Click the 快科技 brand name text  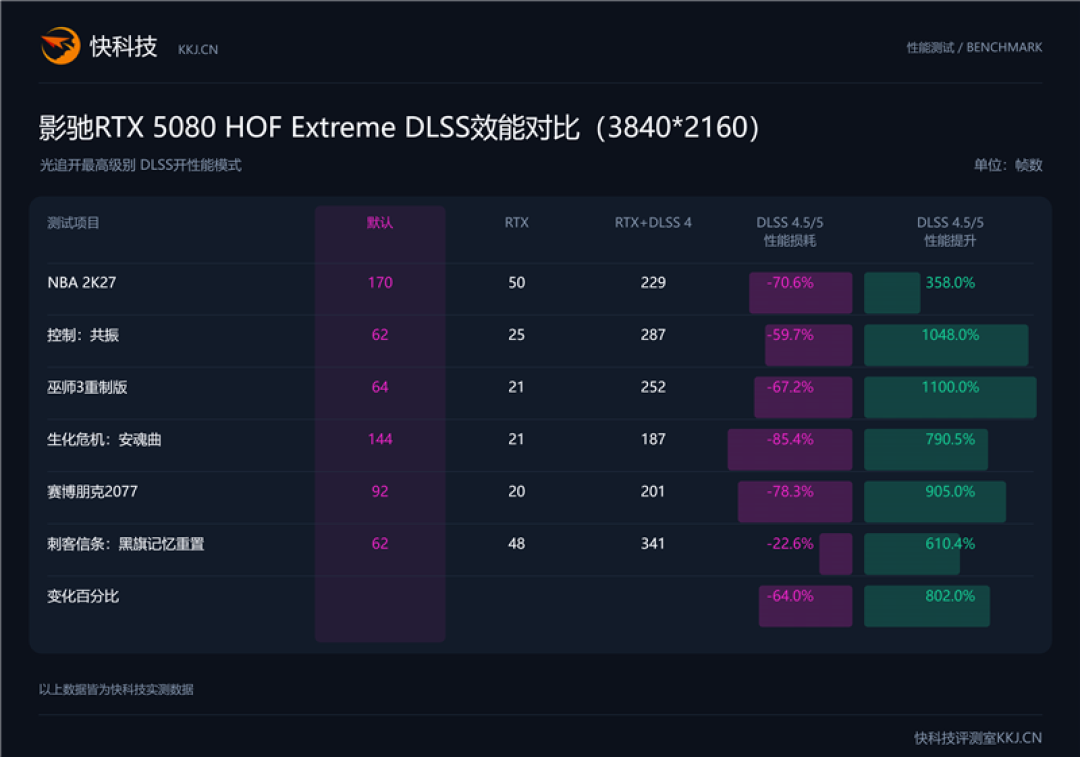(x=124, y=47)
